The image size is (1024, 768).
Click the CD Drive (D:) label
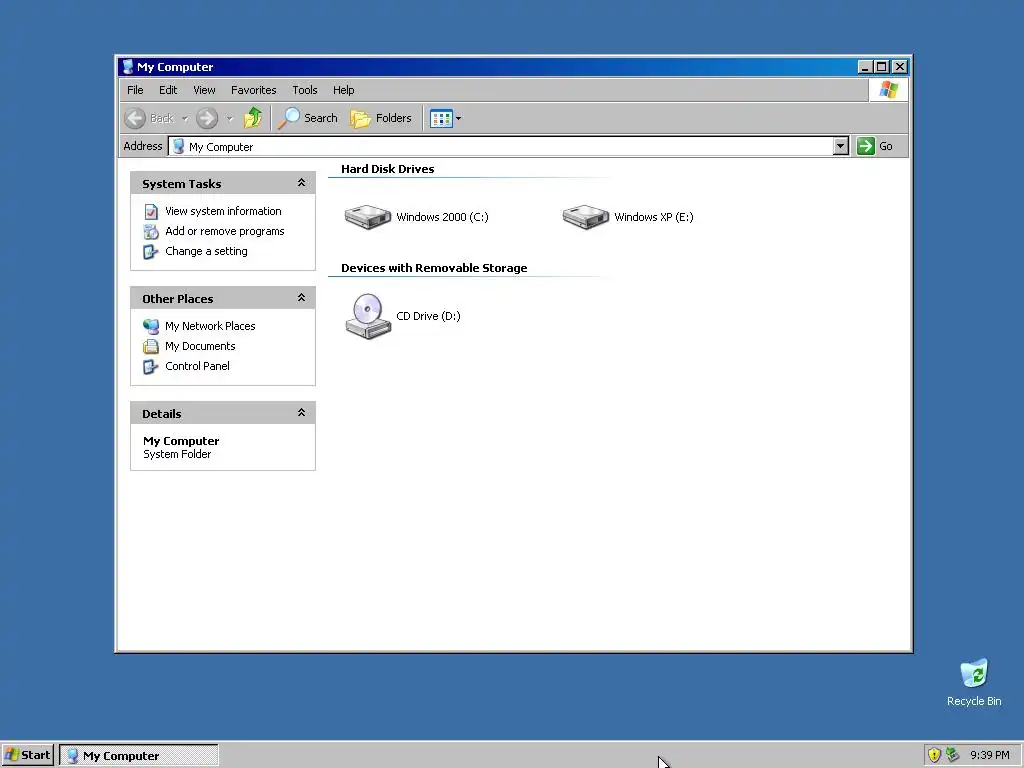tap(428, 316)
